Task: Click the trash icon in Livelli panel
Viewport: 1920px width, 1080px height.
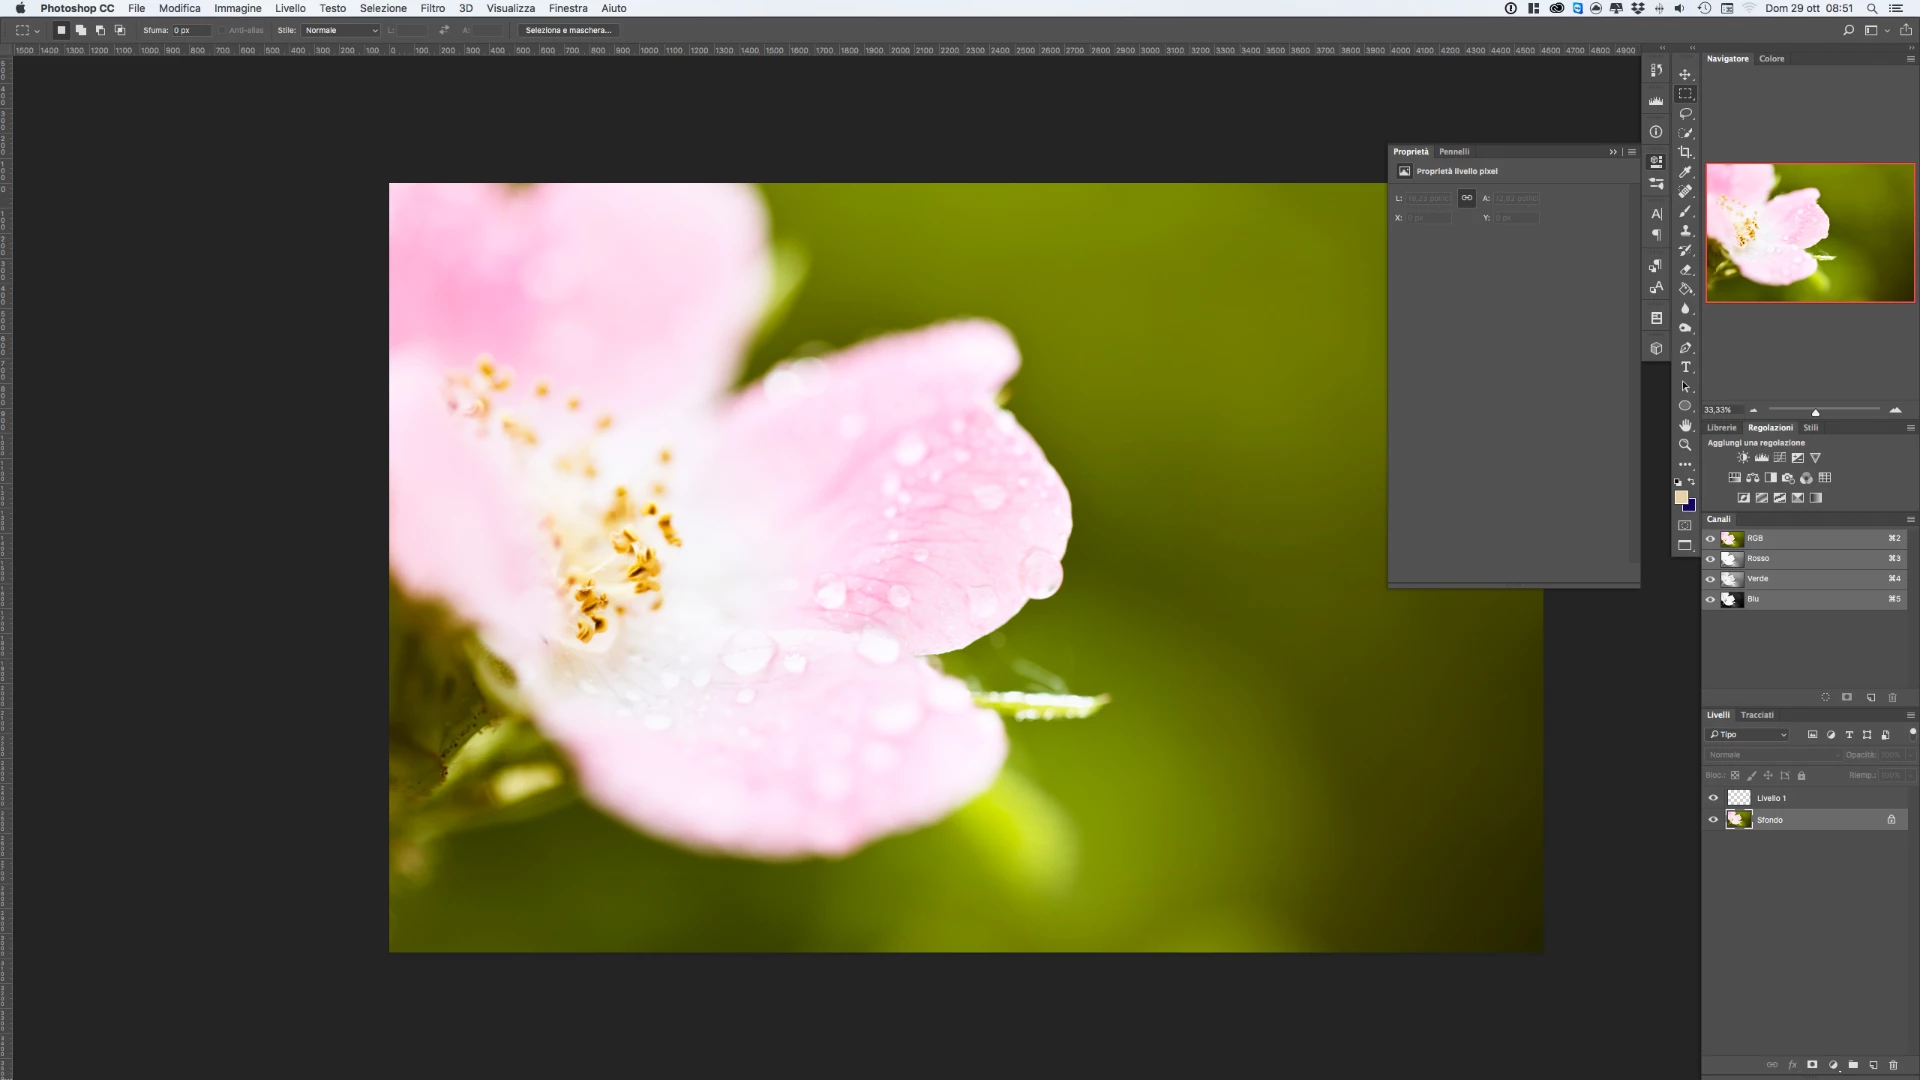Action: pos(1892,1065)
